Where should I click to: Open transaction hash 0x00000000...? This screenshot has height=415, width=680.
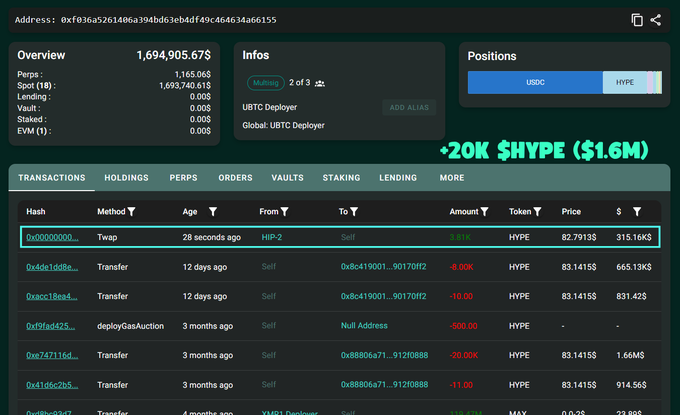52,237
